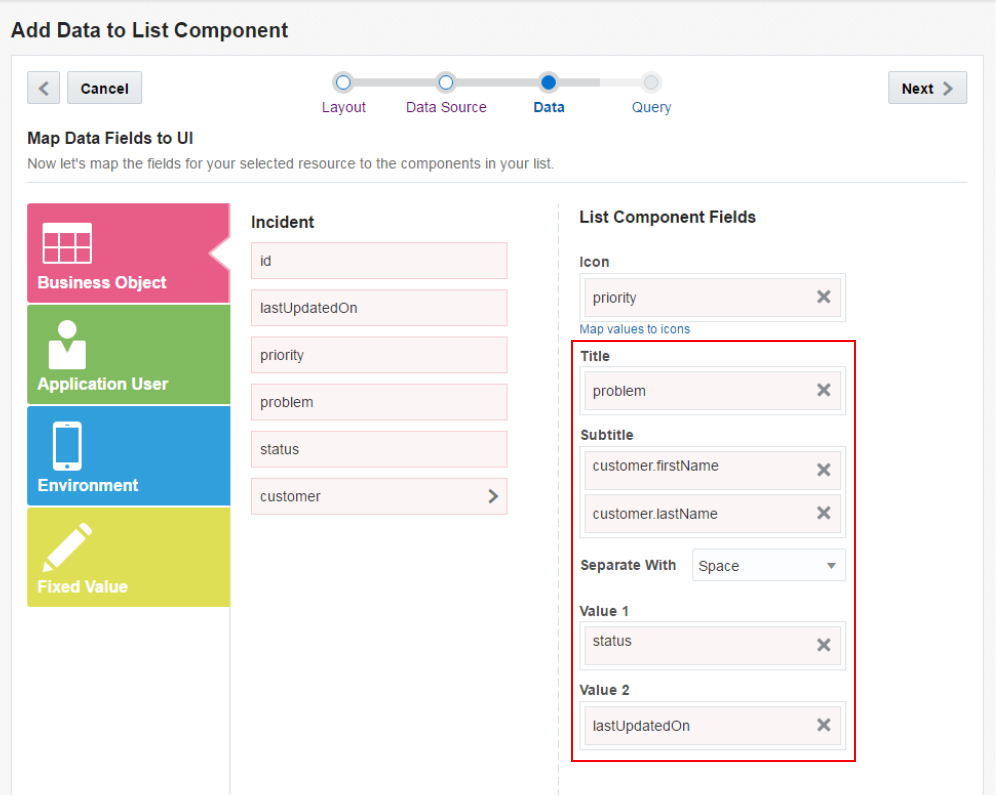Click Next to continue
The width and height of the screenshot is (996, 796).
[927, 88]
